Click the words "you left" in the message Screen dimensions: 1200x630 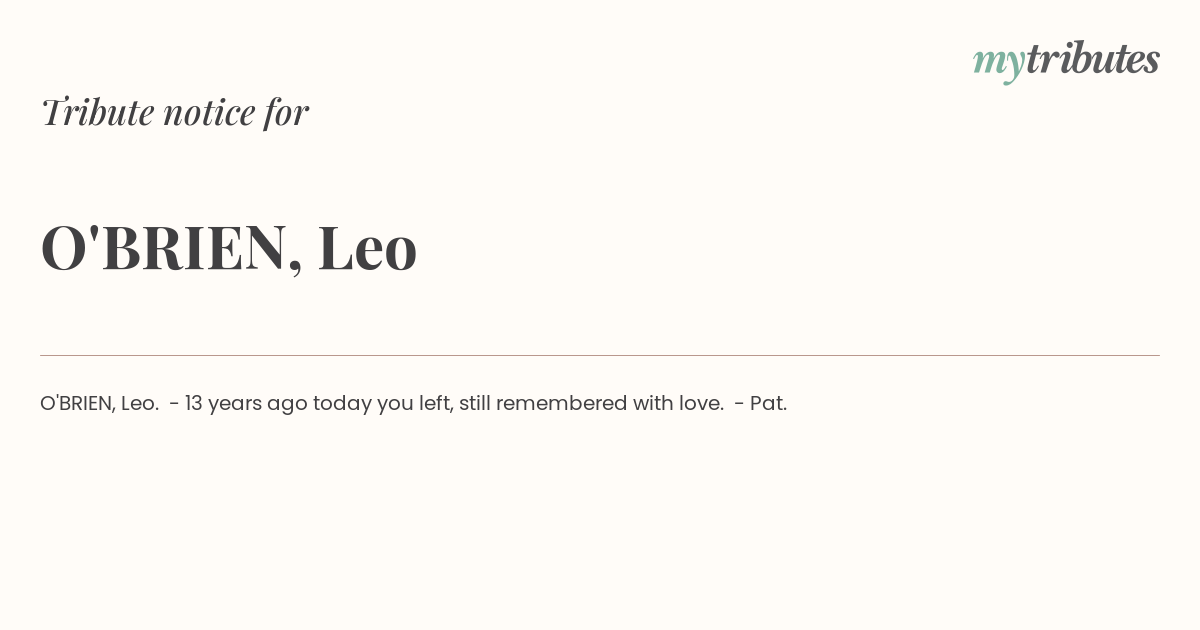pos(413,404)
